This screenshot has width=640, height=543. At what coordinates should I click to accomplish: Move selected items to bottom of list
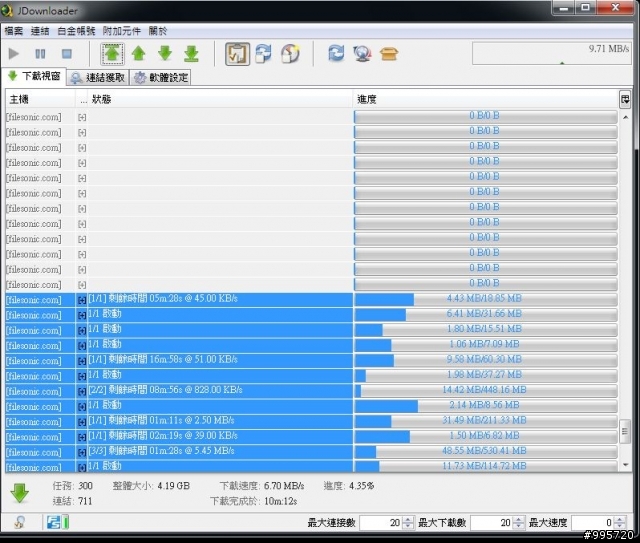[x=191, y=53]
